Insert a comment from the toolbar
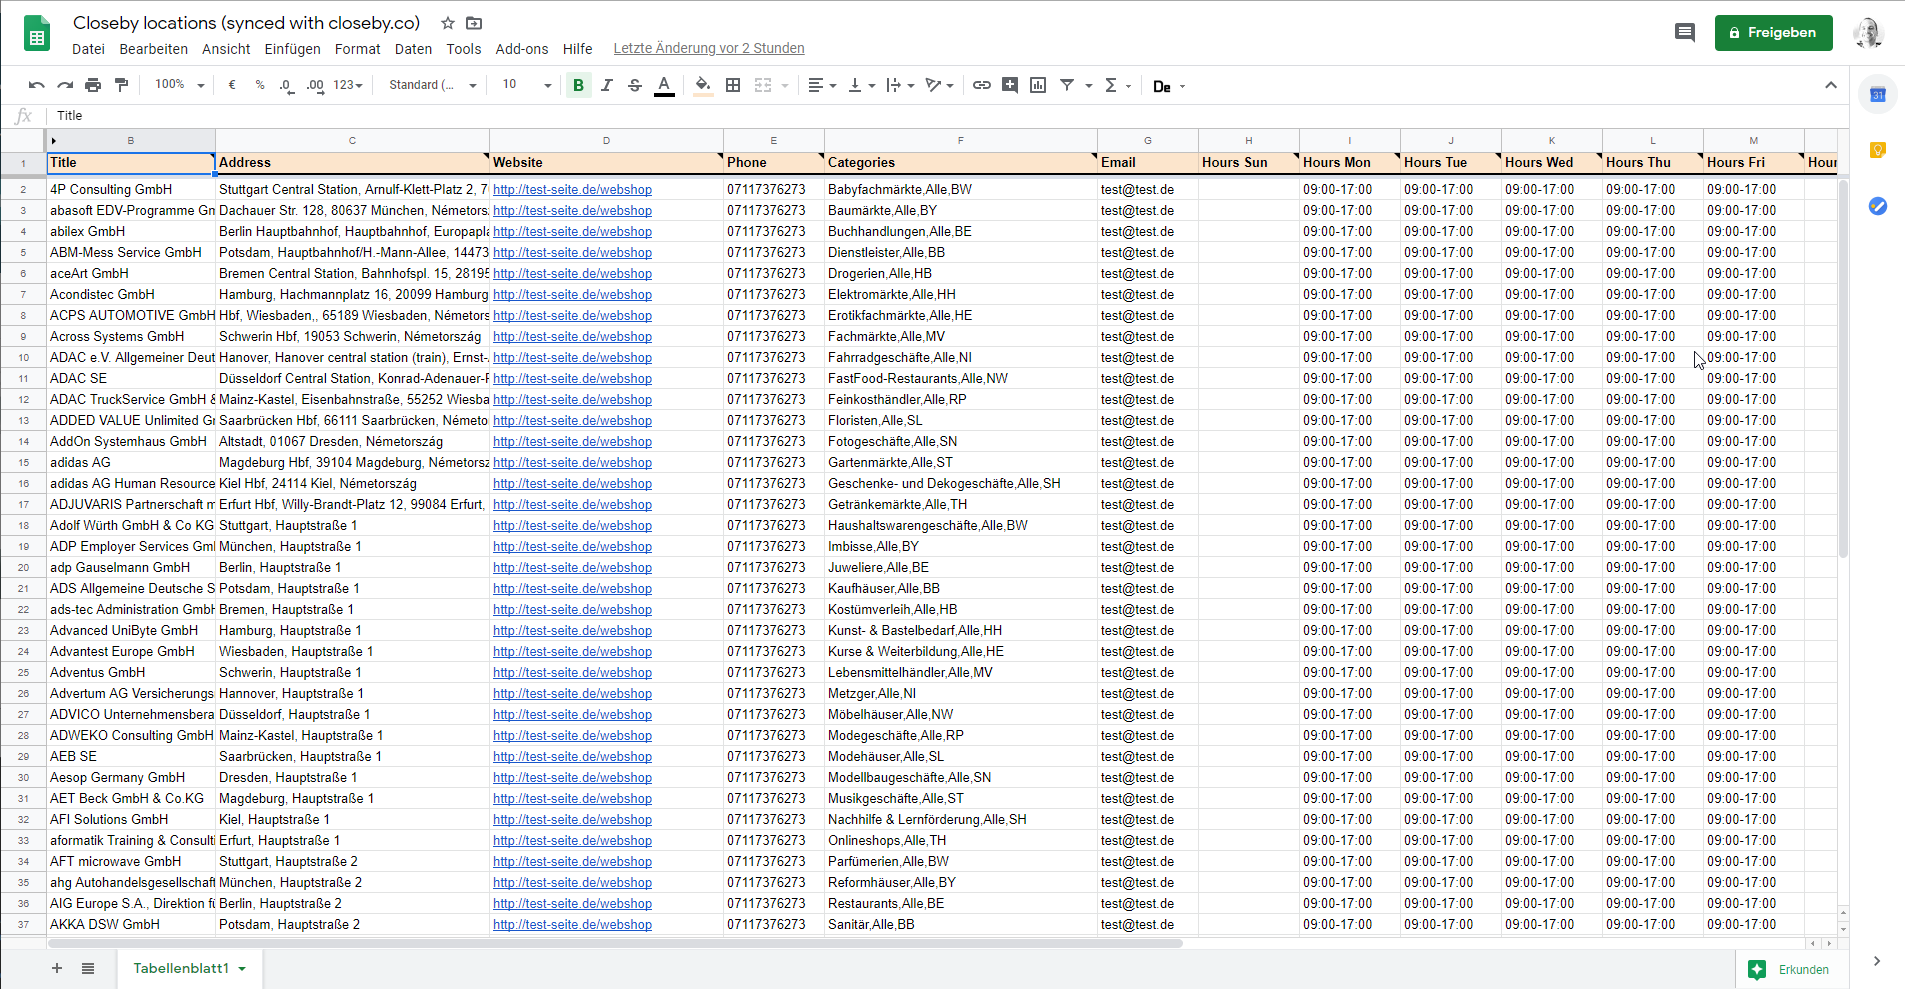The image size is (1905, 989). click(1010, 86)
